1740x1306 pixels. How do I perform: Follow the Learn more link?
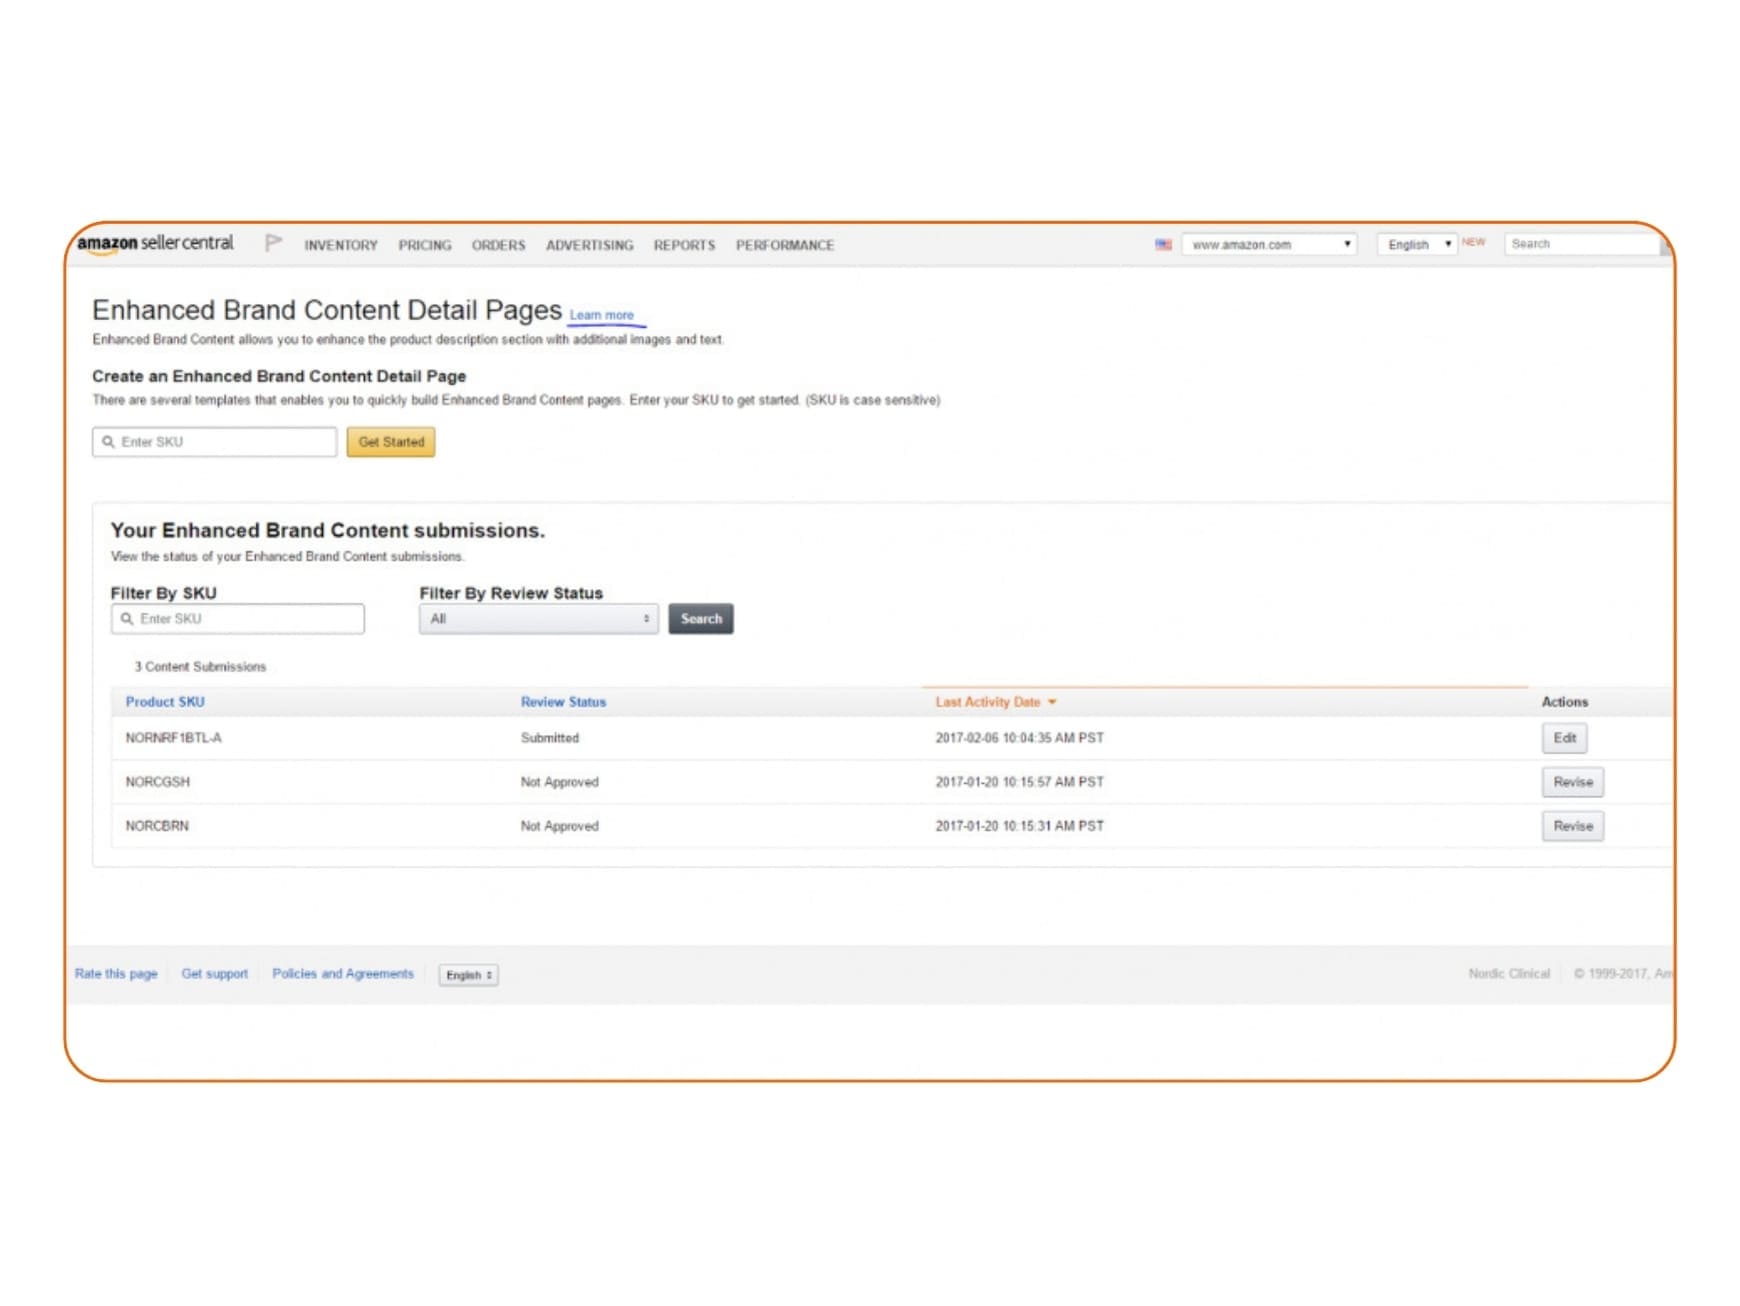click(x=601, y=315)
